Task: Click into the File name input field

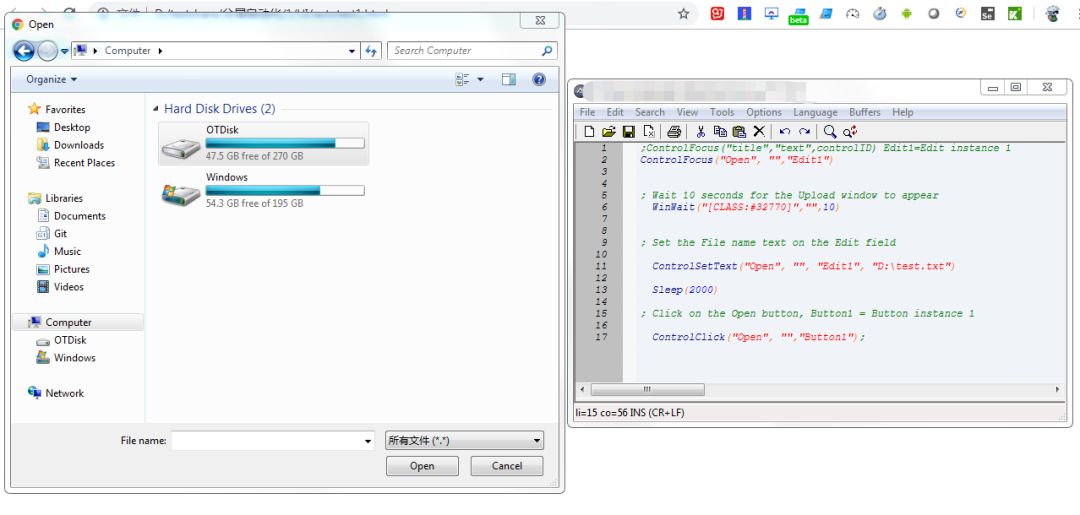Action: point(266,440)
